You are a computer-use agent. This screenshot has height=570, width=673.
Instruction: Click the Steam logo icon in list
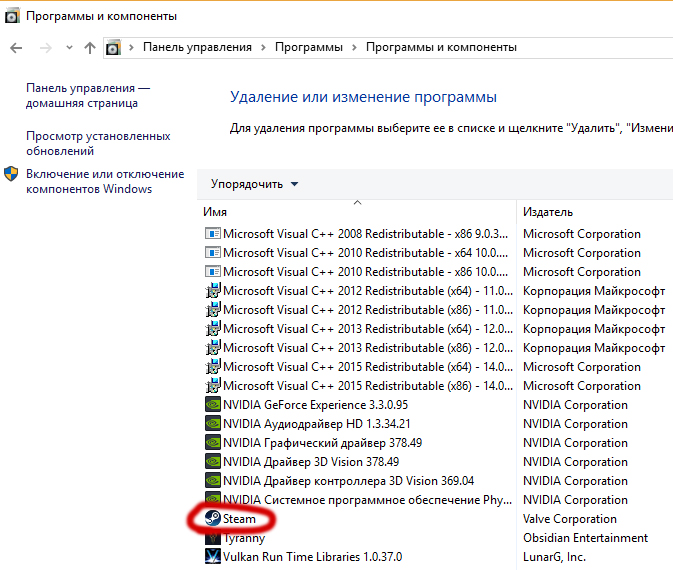tap(213, 518)
